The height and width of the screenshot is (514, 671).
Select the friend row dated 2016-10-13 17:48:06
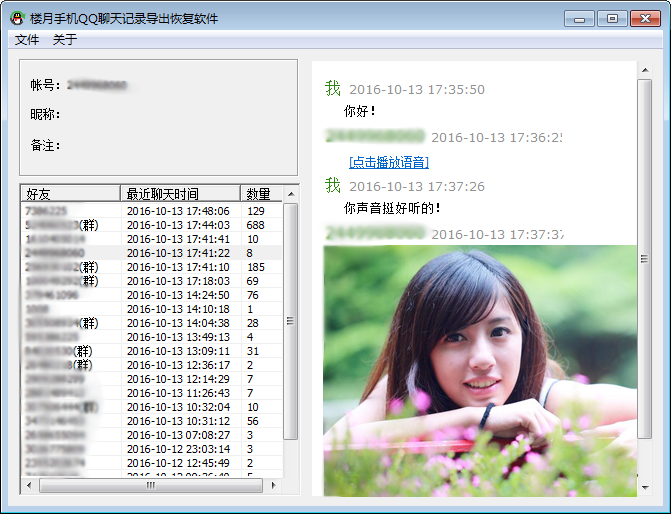click(x=150, y=211)
